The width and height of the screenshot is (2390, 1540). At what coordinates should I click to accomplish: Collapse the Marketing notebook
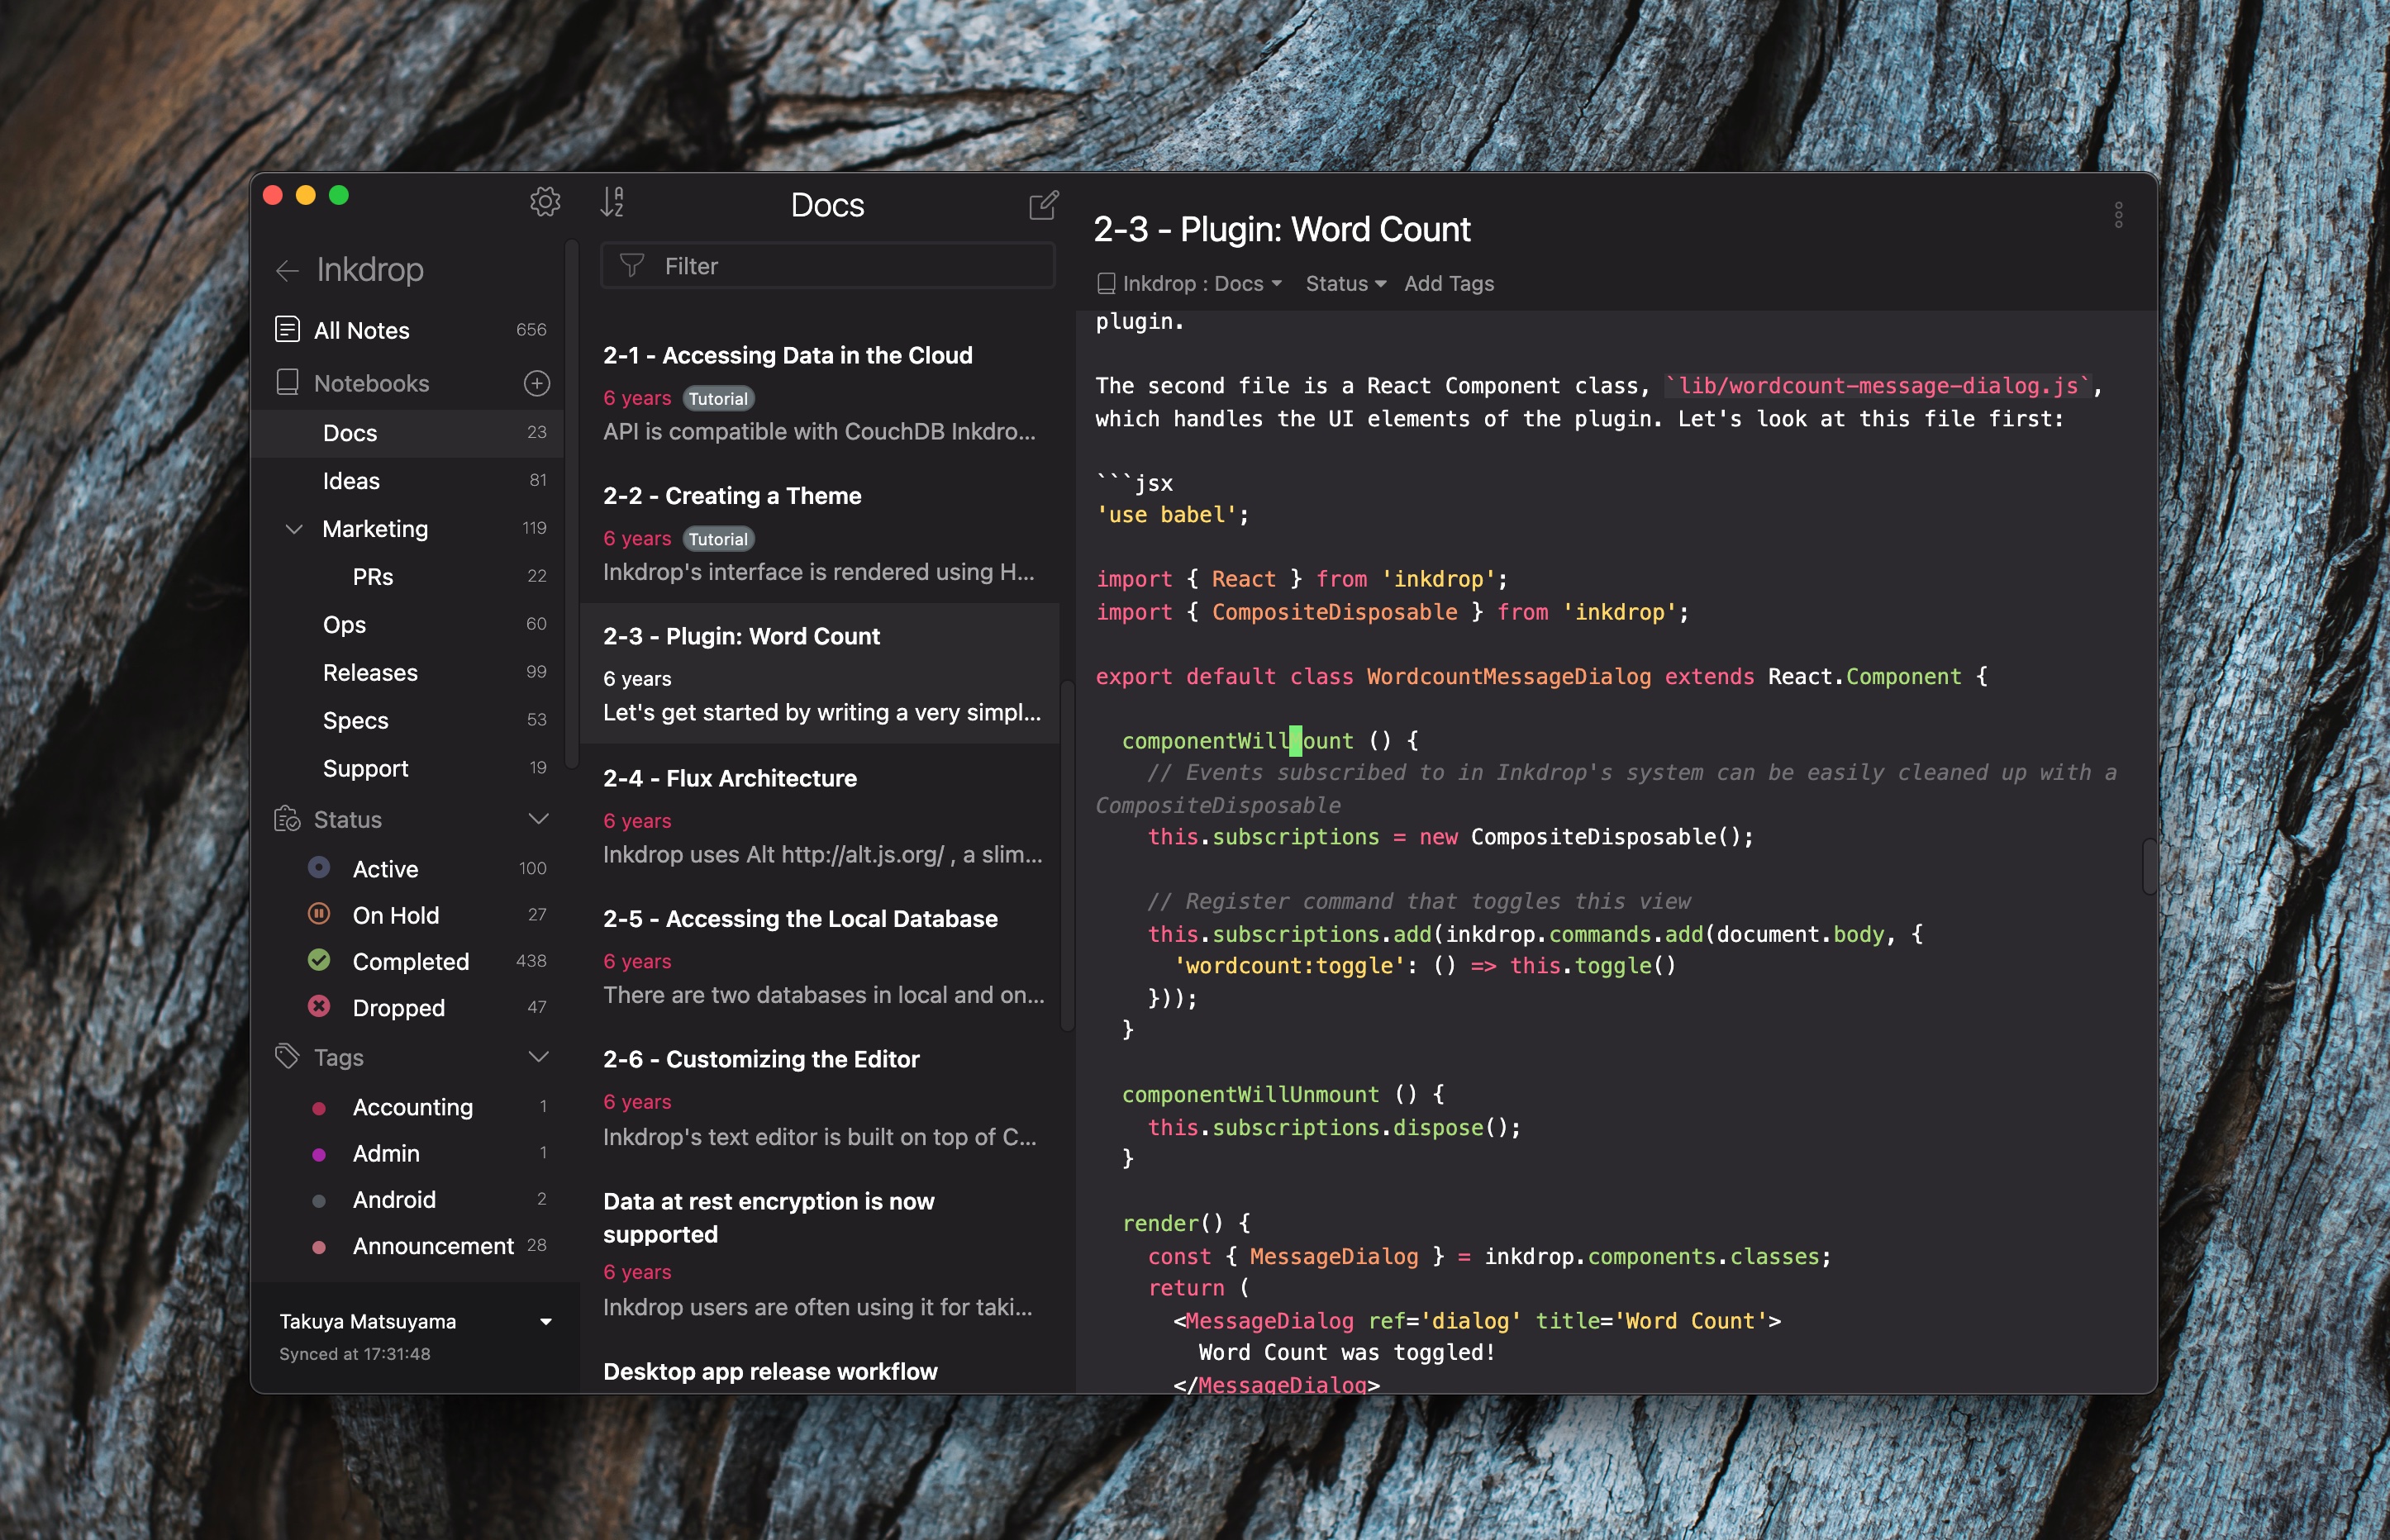(x=294, y=529)
